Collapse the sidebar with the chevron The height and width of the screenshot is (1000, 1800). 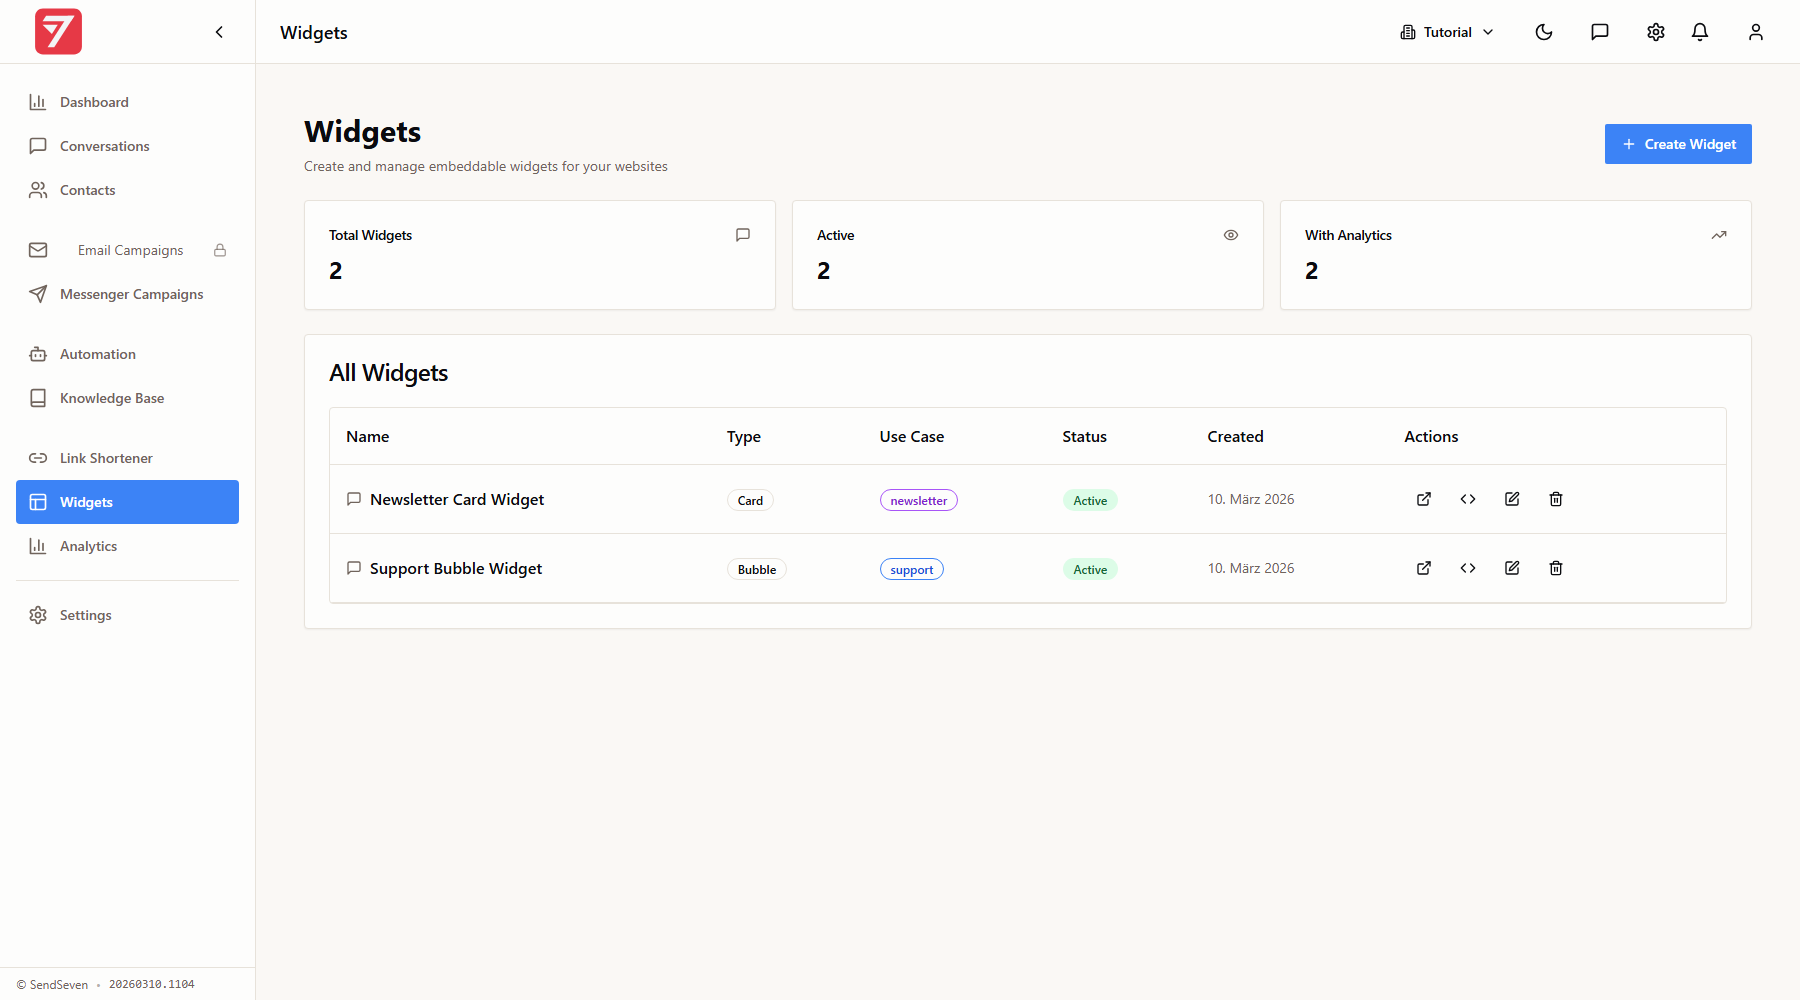click(x=219, y=32)
